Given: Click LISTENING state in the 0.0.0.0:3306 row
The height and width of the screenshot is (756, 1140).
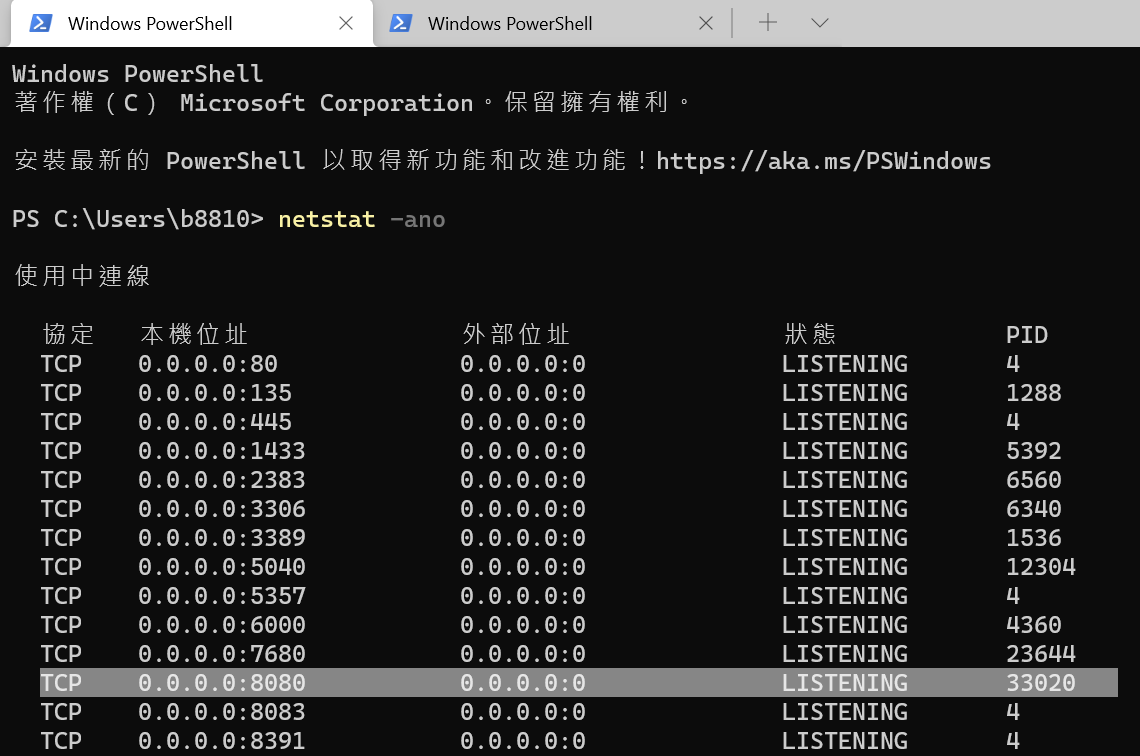Looking at the screenshot, I should pyautogui.click(x=845, y=509).
